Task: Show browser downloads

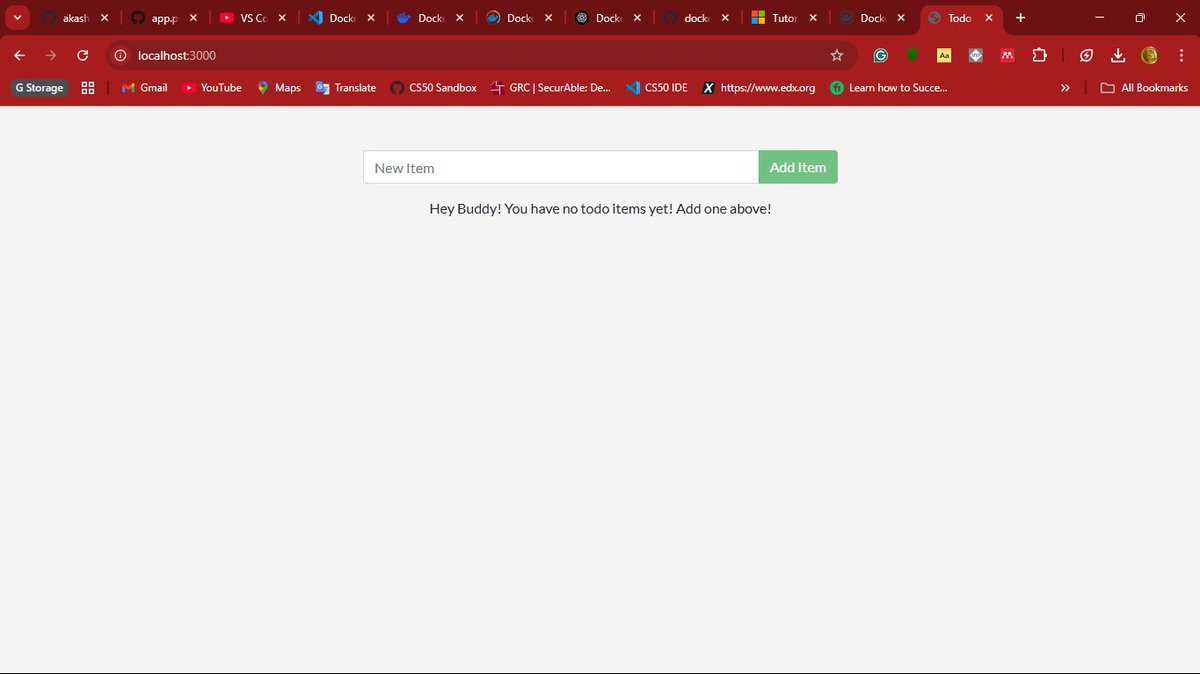Action: [x=1118, y=55]
